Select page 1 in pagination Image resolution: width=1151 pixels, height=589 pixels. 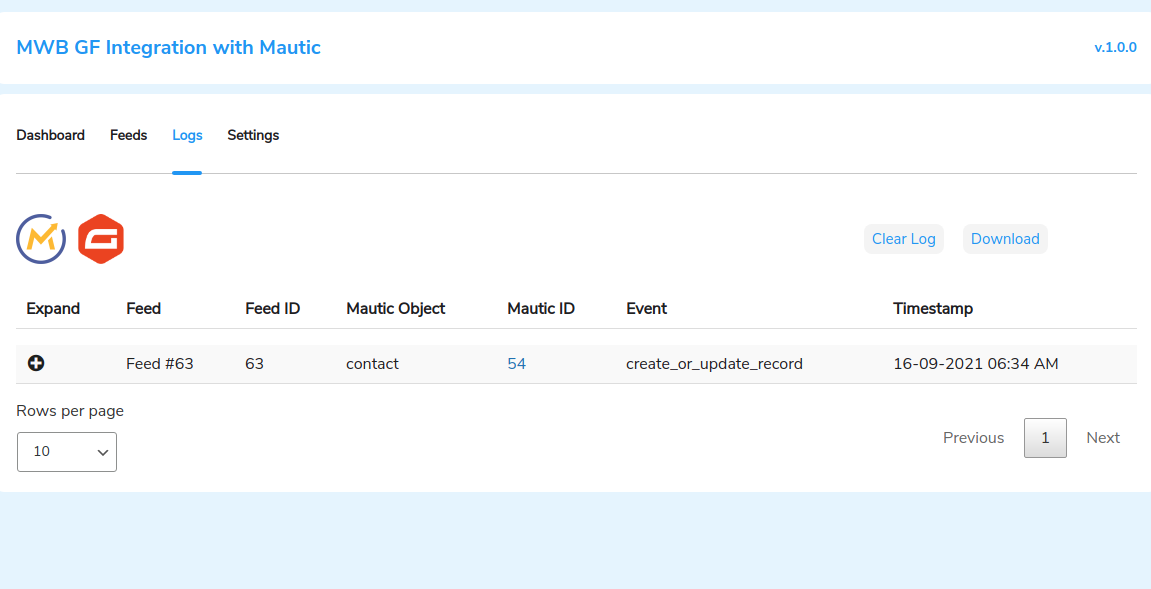point(1045,438)
